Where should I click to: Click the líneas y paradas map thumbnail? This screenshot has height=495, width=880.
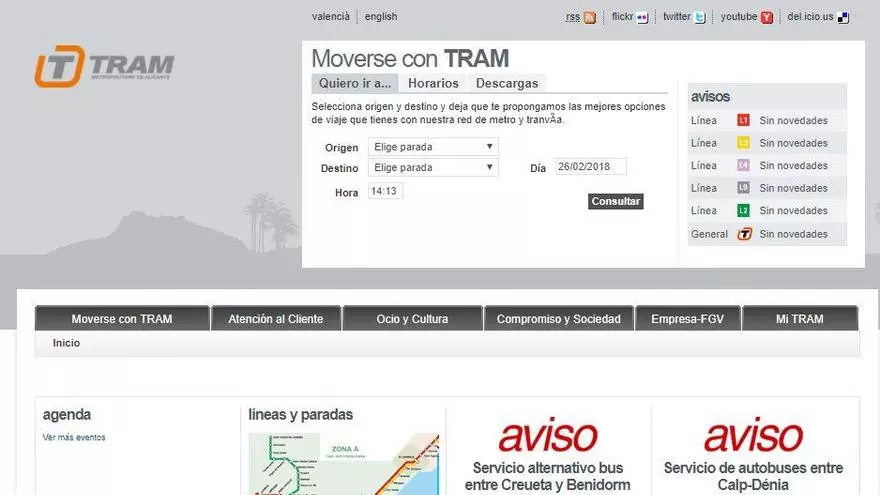point(343,464)
